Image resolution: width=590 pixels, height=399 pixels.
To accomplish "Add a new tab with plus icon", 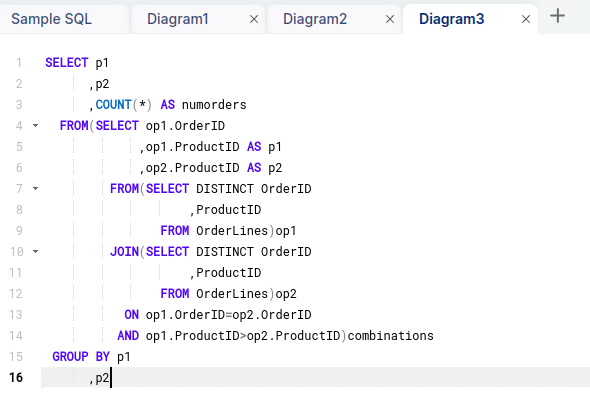I will [x=557, y=16].
